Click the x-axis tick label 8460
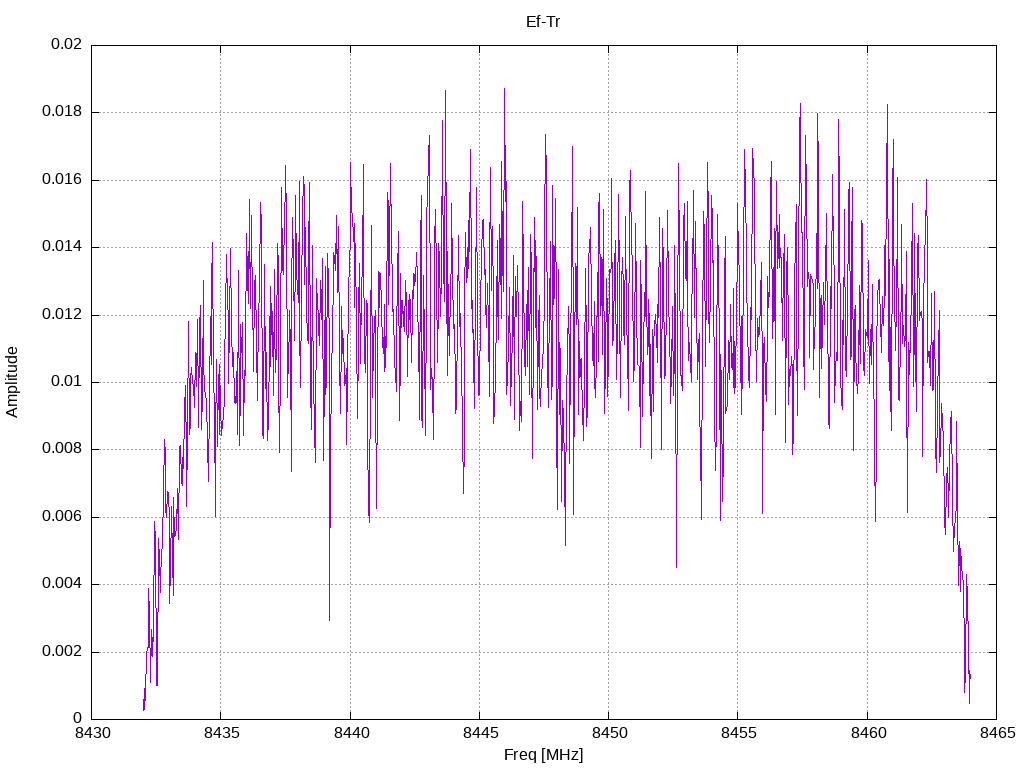 [869, 733]
